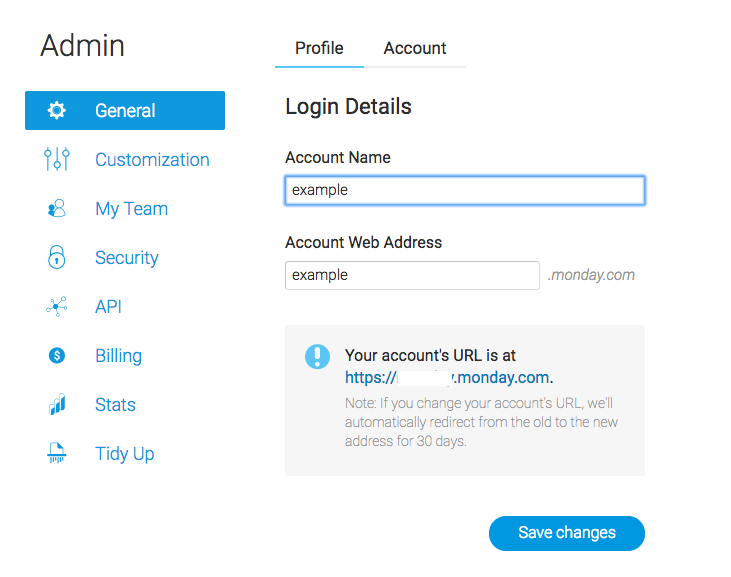Open the Security menu item
Screen dimensions: 731x577
[x=125, y=257]
